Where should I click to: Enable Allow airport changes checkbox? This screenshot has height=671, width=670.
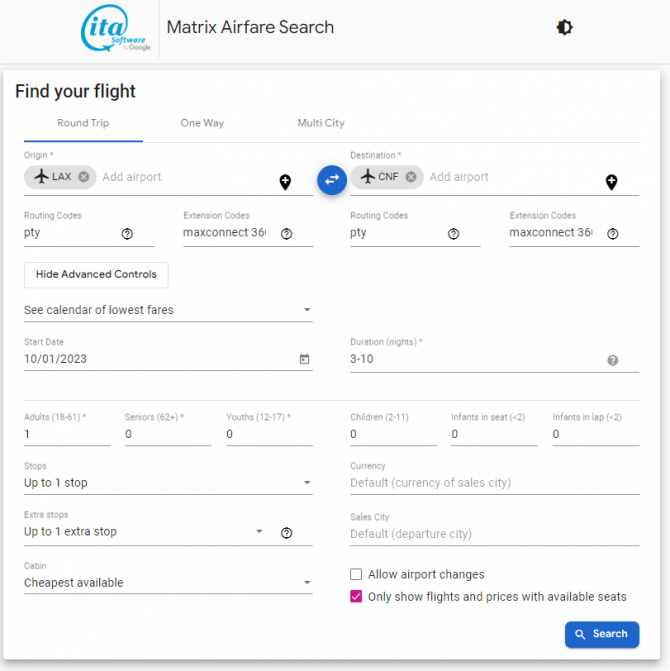(x=356, y=574)
